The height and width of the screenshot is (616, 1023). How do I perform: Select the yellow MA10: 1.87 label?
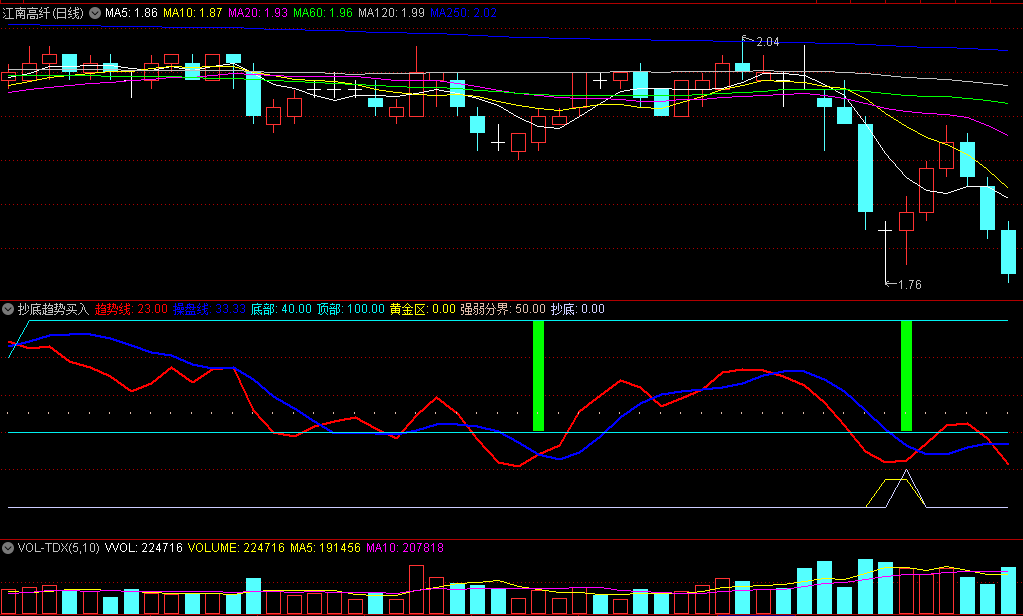tap(194, 14)
